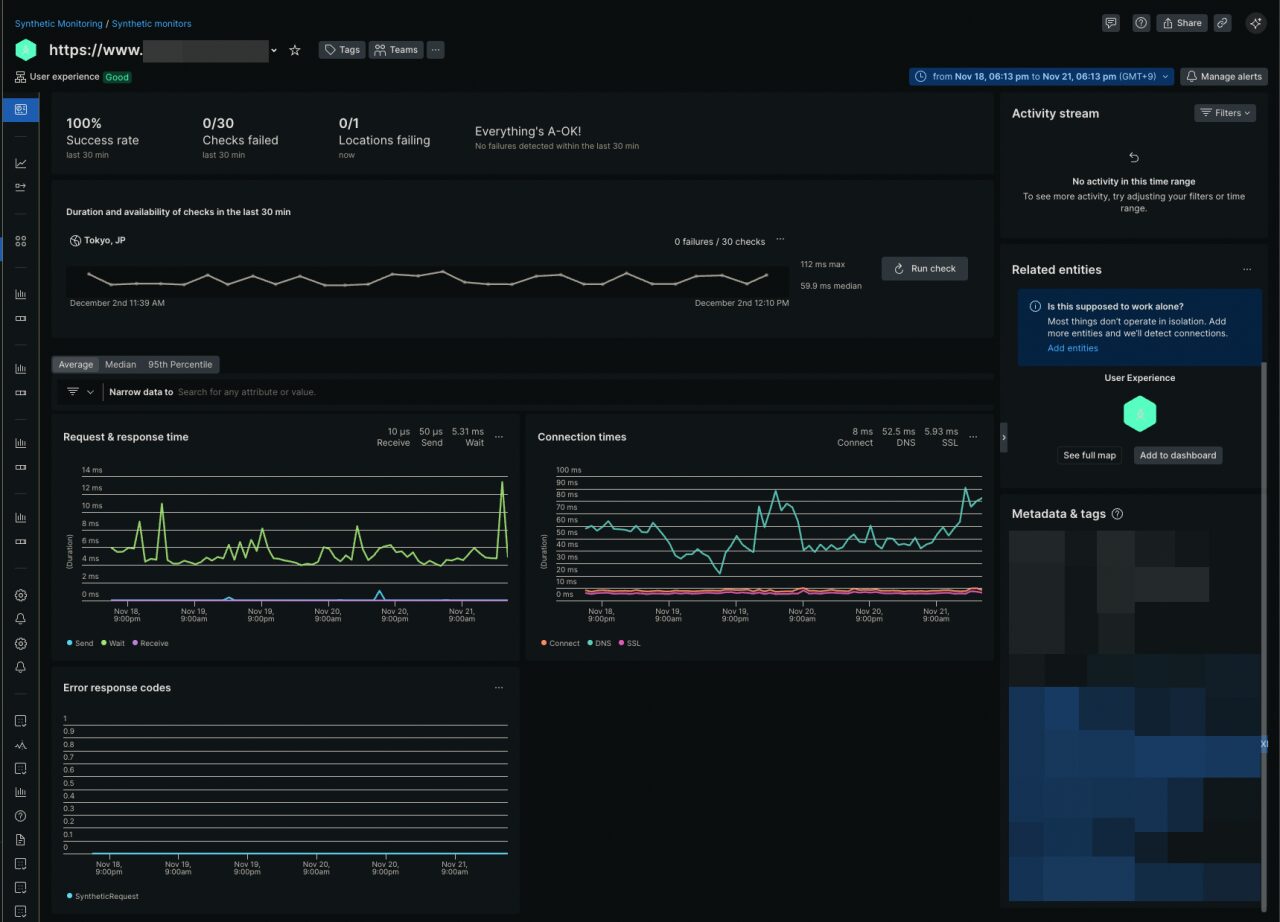The width and height of the screenshot is (1280, 922).
Task: Open the time range picker dropdown
Action: coord(1041,76)
